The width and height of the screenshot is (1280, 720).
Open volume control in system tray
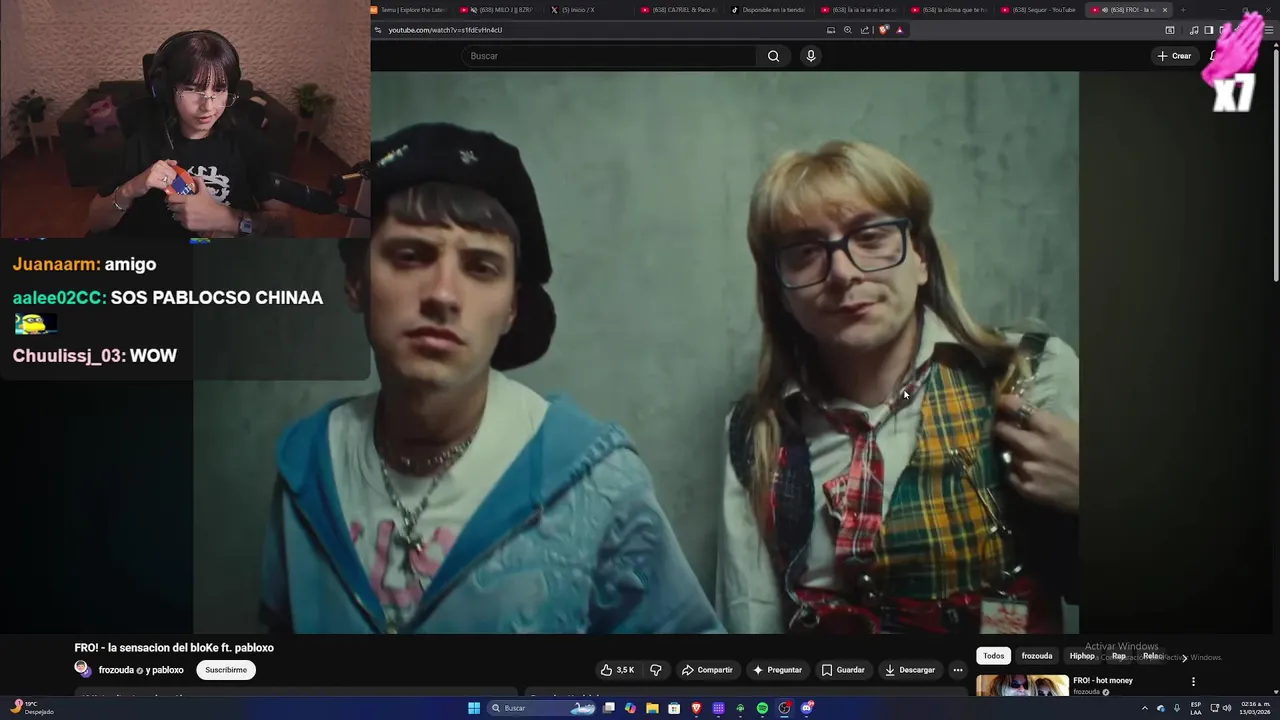1227,708
